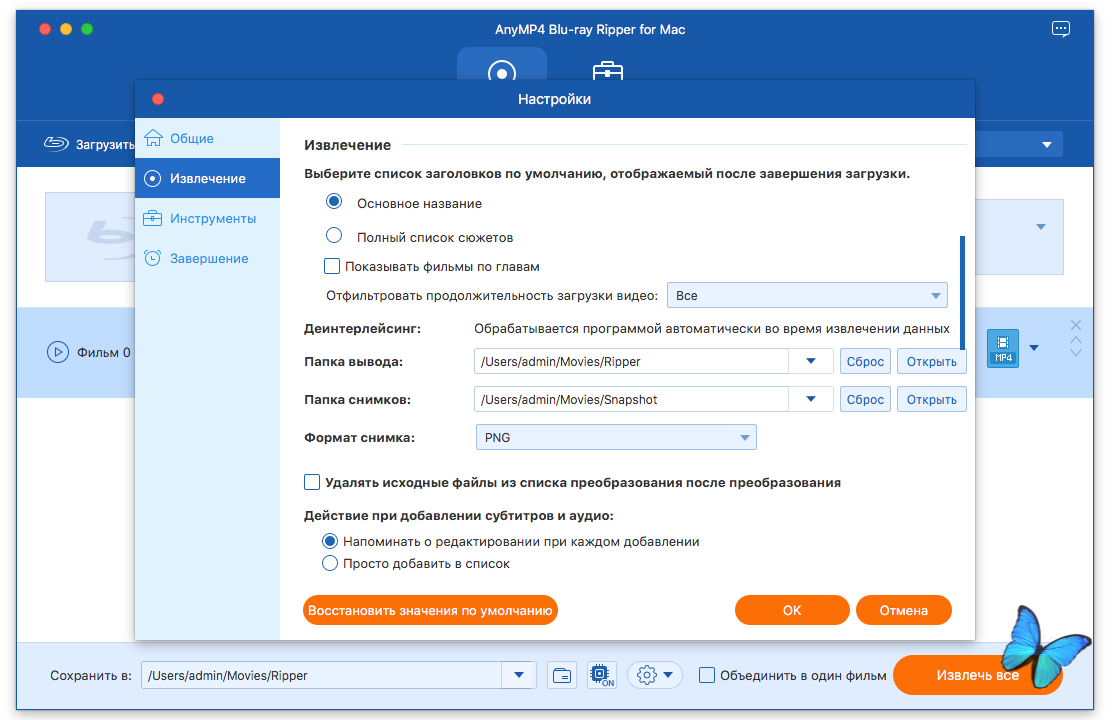Click the Отмена button
The height and width of the screenshot is (720, 1112).
pyautogui.click(x=903, y=610)
